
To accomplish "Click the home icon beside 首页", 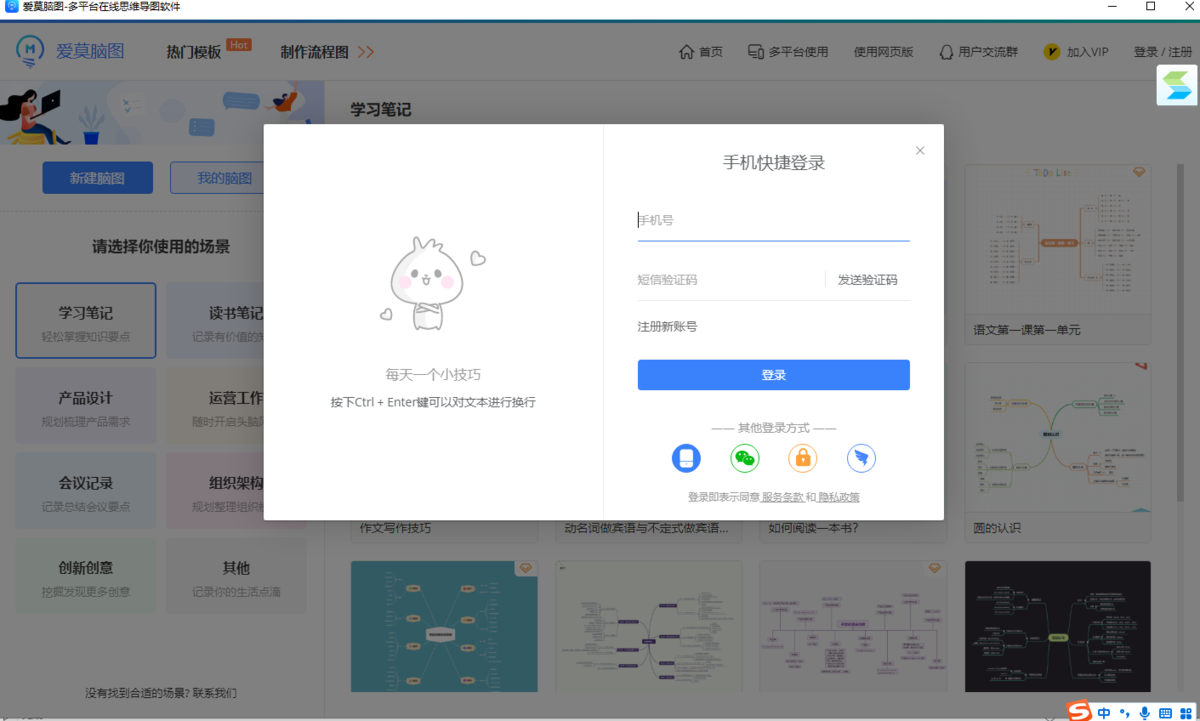I will pyautogui.click(x=685, y=51).
